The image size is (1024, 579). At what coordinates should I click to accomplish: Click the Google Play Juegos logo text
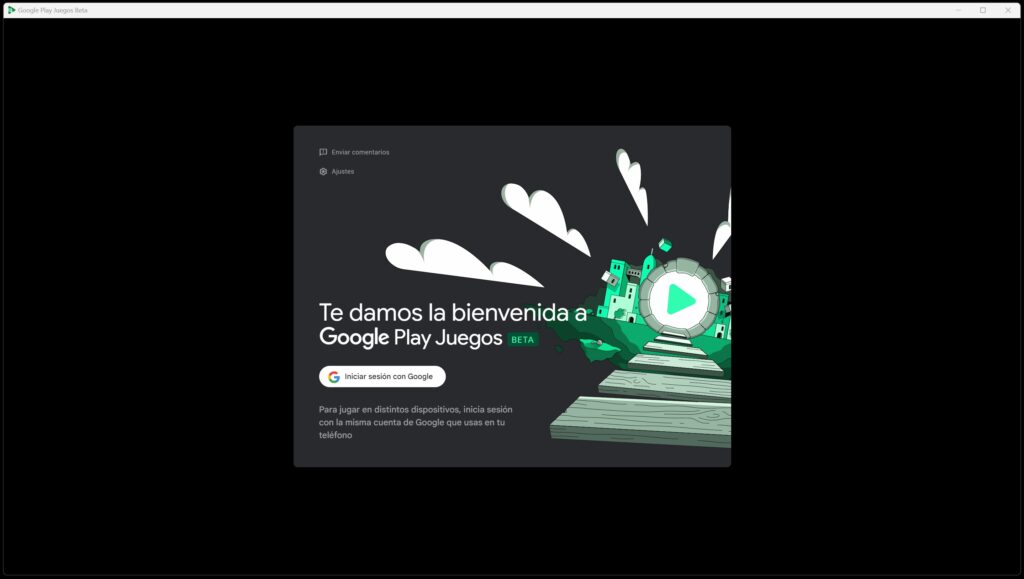[x=410, y=337]
